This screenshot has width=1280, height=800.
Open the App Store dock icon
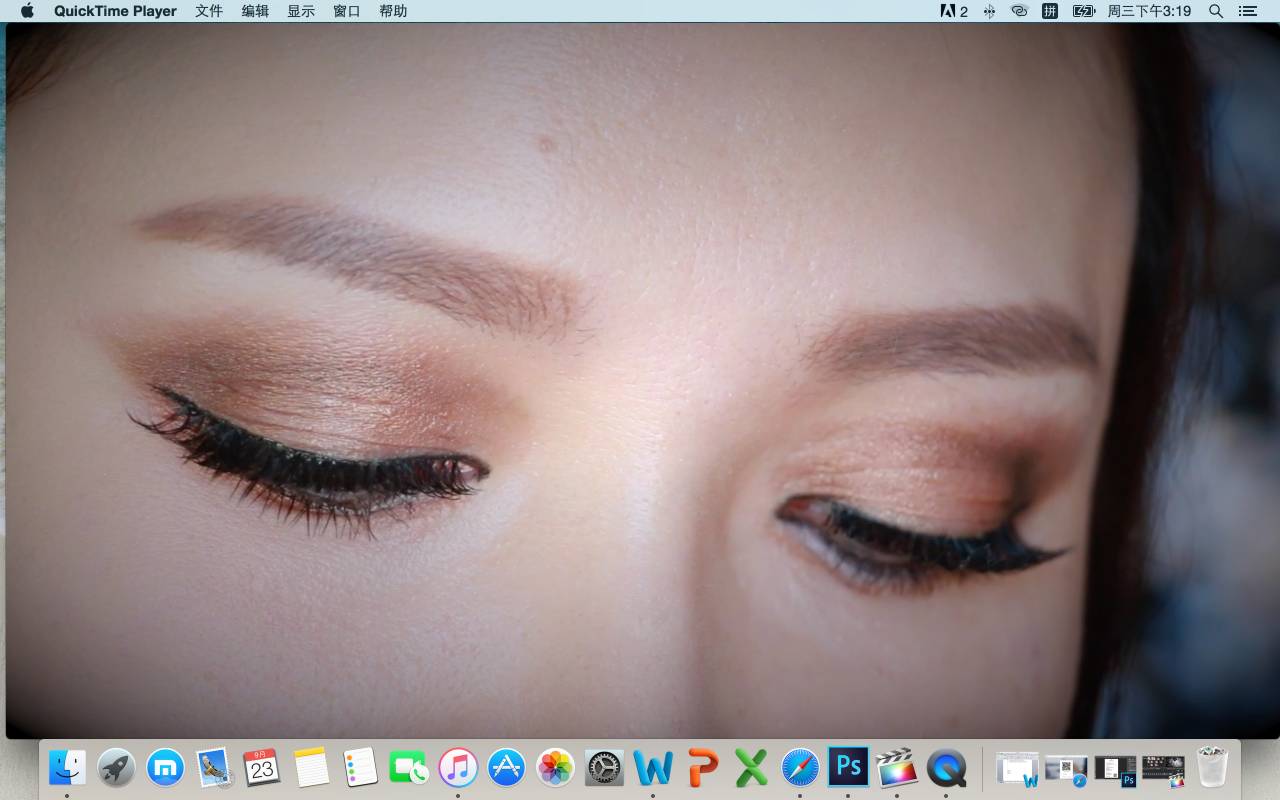click(x=507, y=768)
